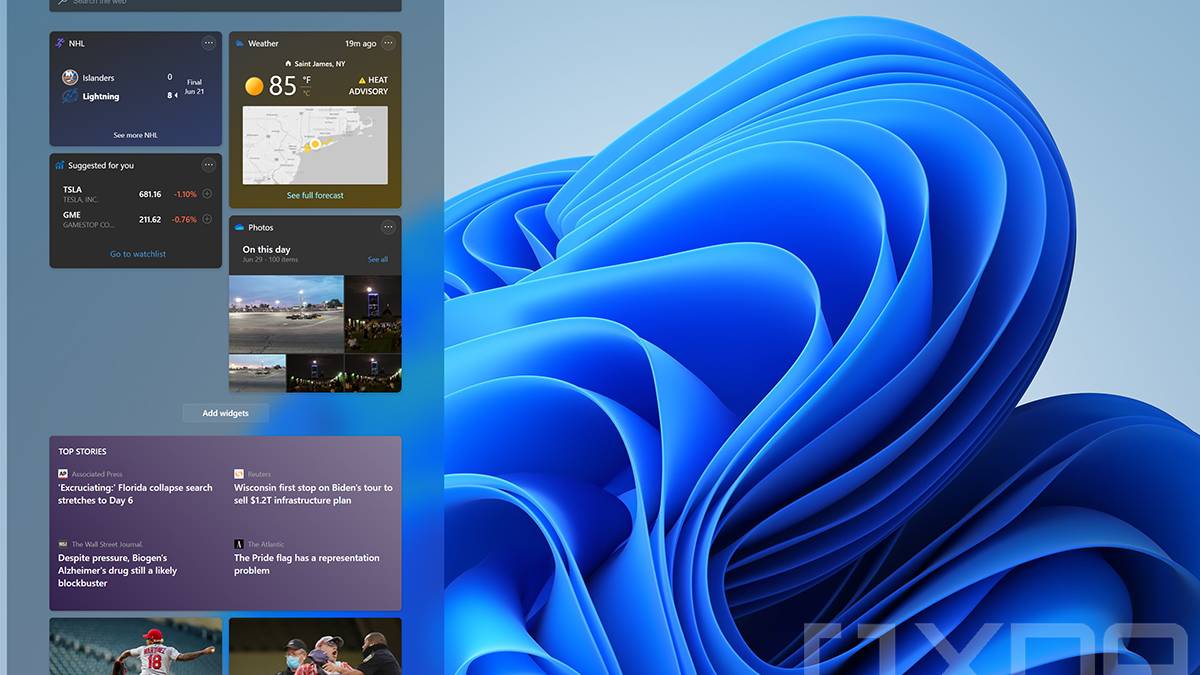Screen dimensions: 1200x675
Task: Click the heat advisory warning triangle icon
Action: point(363,80)
